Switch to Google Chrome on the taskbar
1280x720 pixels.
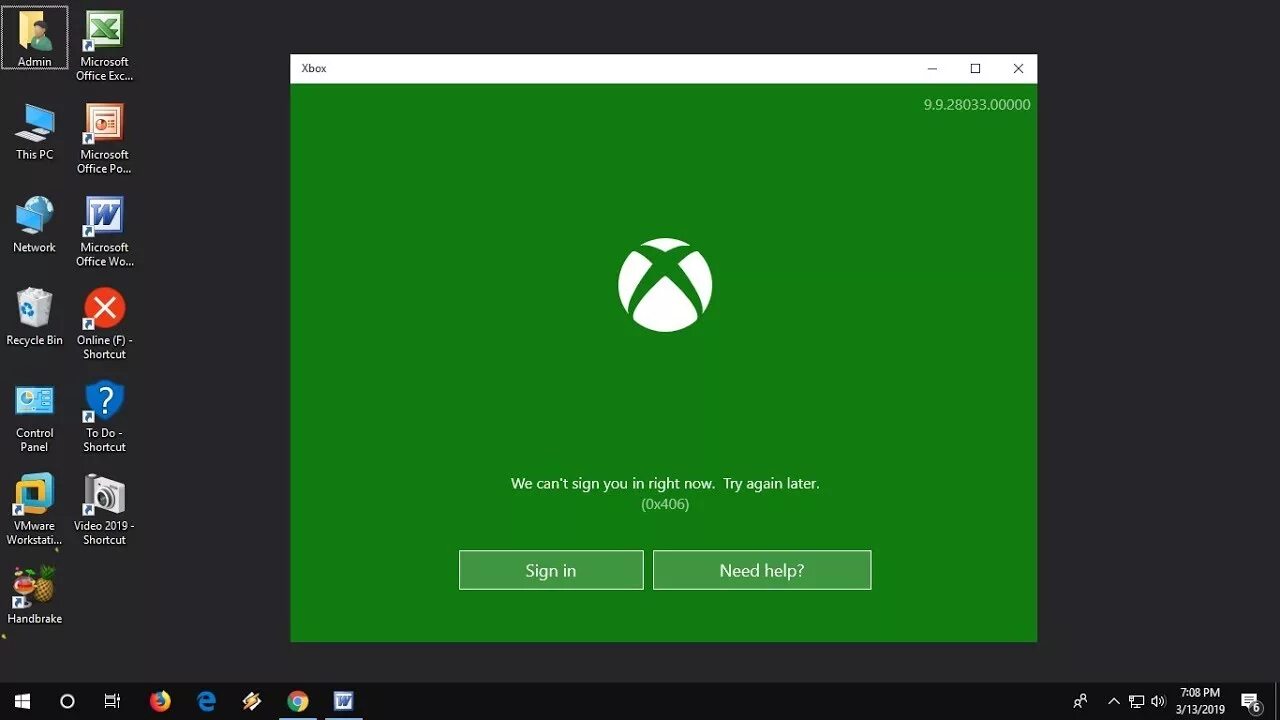coord(298,701)
